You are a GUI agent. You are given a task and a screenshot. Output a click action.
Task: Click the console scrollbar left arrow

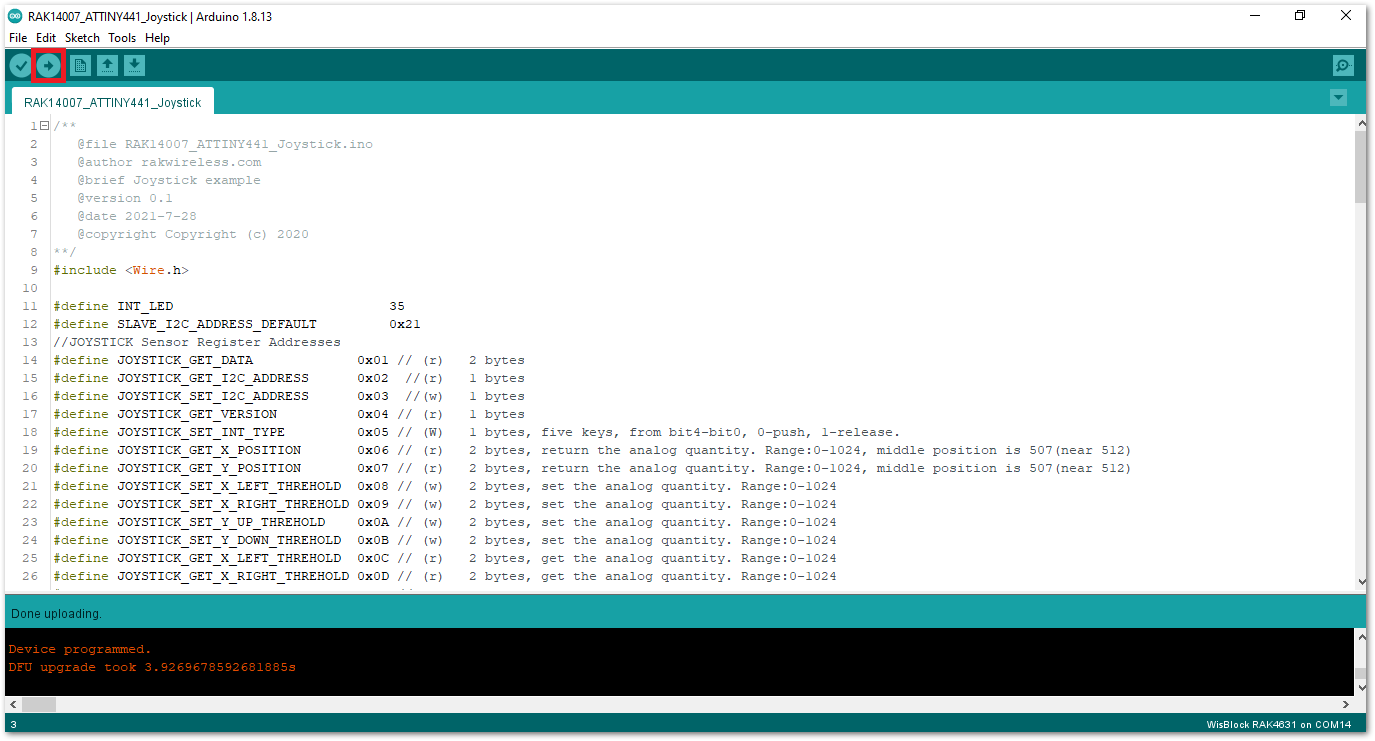[x=12, y=704]
